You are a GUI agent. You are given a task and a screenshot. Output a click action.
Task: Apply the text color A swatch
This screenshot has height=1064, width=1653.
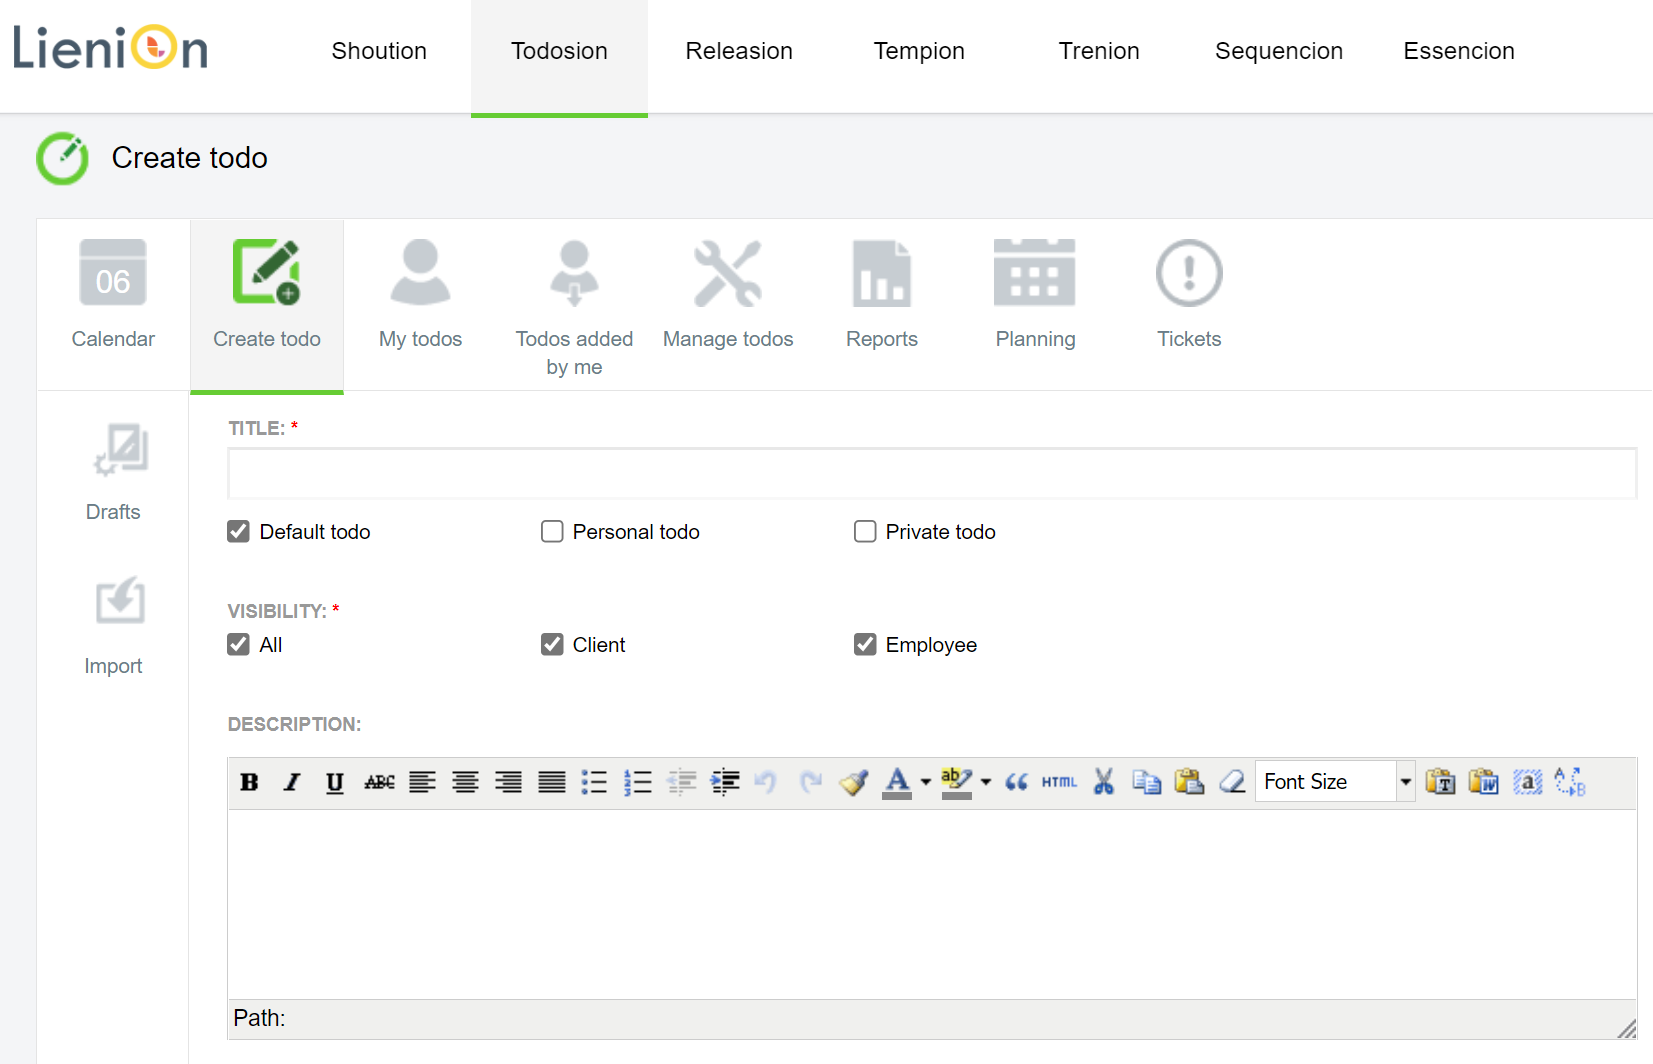point(897,782)
